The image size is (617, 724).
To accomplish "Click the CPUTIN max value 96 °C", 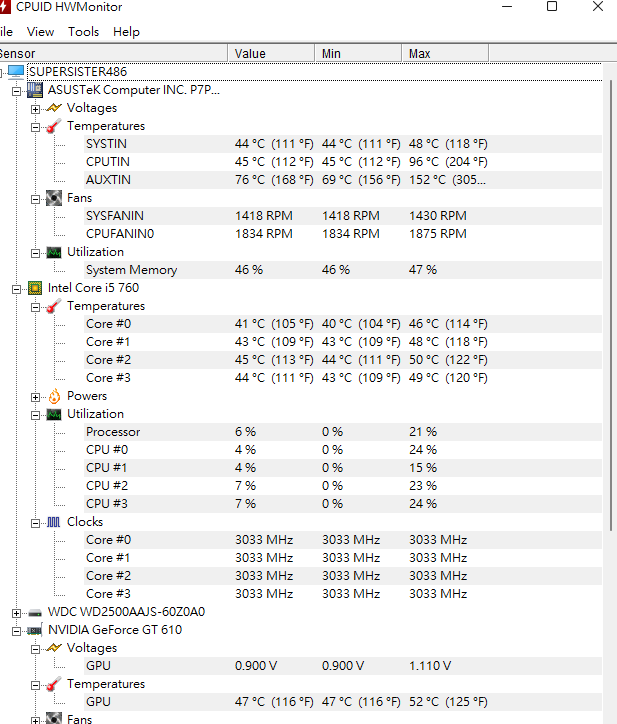I will [448, 162].
